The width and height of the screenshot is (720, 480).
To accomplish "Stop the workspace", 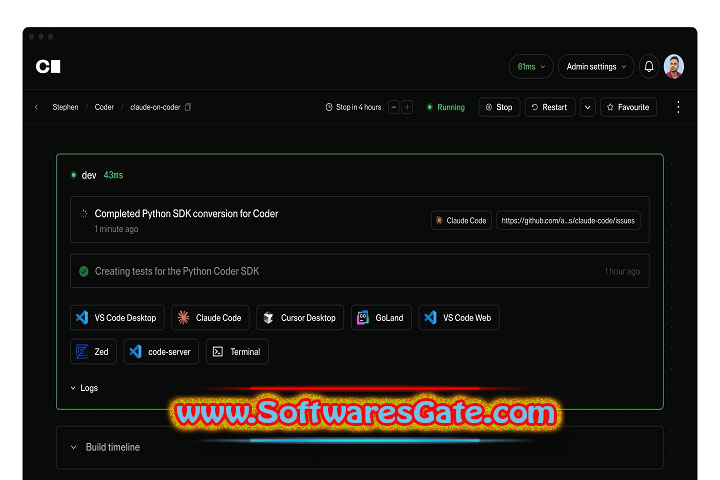I will [x=499, y=107].
